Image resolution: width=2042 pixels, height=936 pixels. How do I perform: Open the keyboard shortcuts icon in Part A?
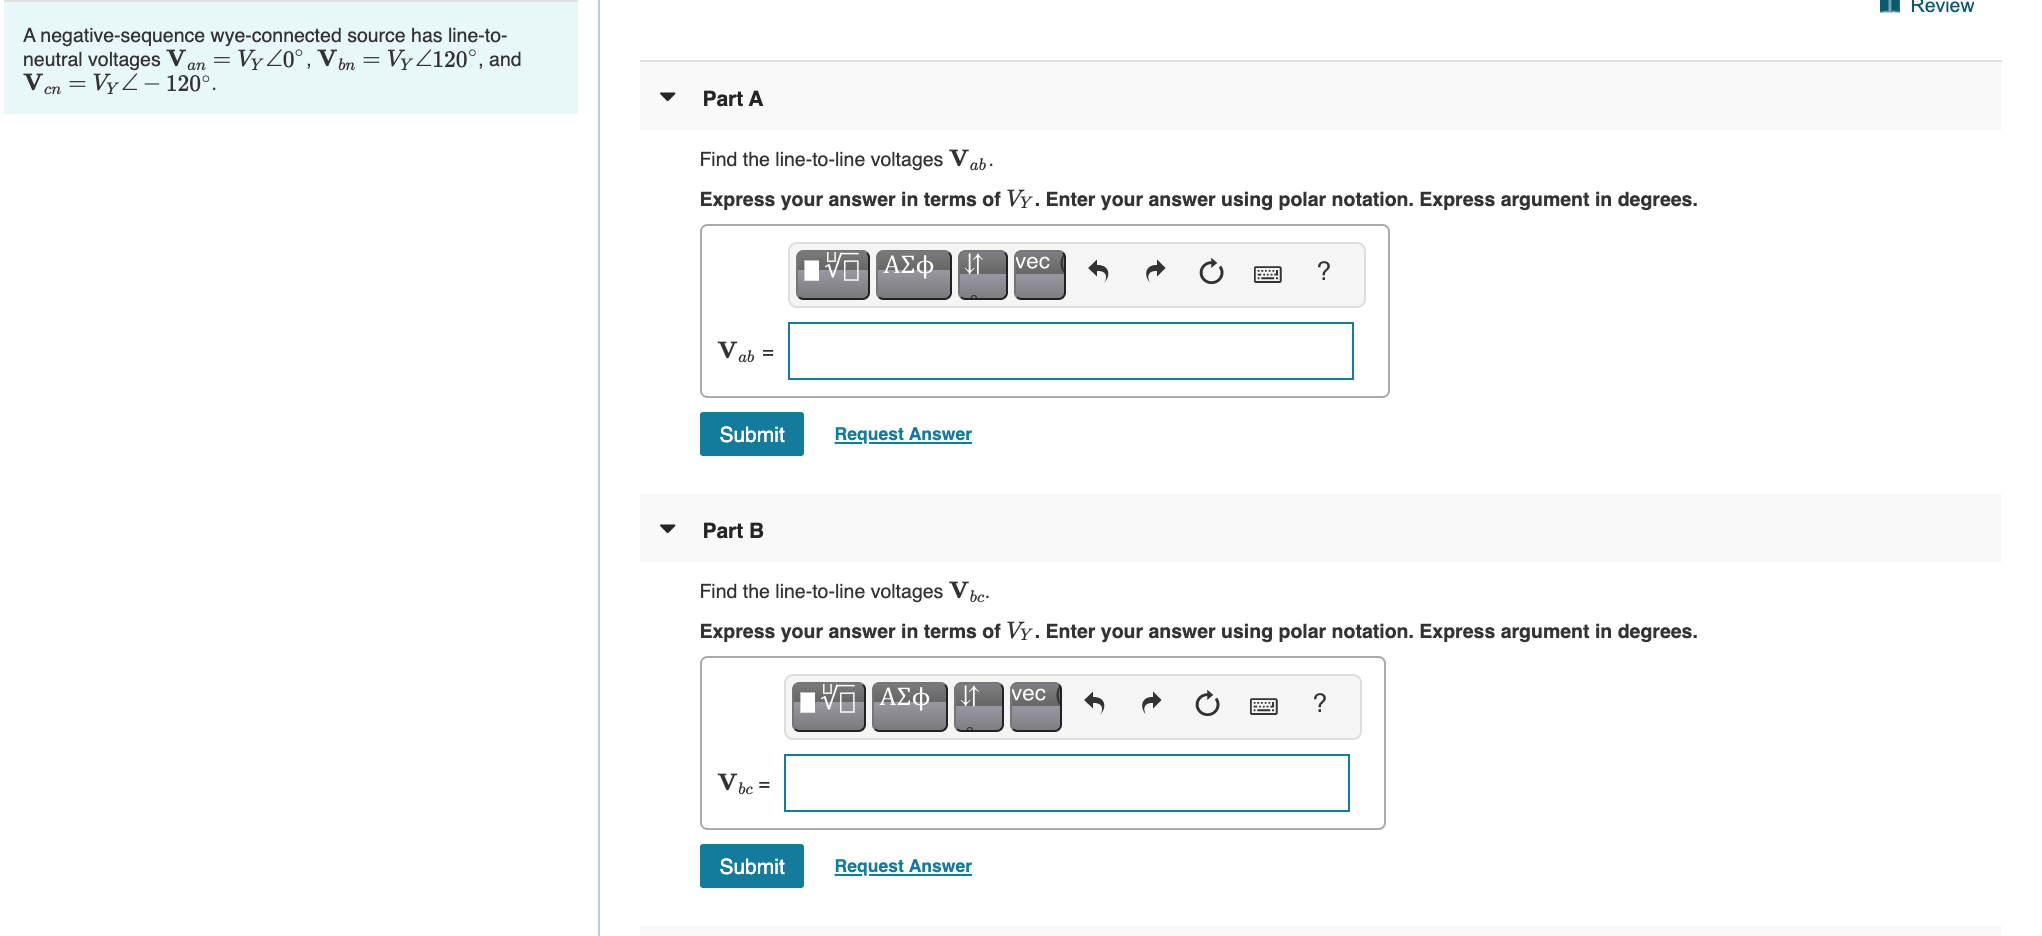(x=1266, y=271)
